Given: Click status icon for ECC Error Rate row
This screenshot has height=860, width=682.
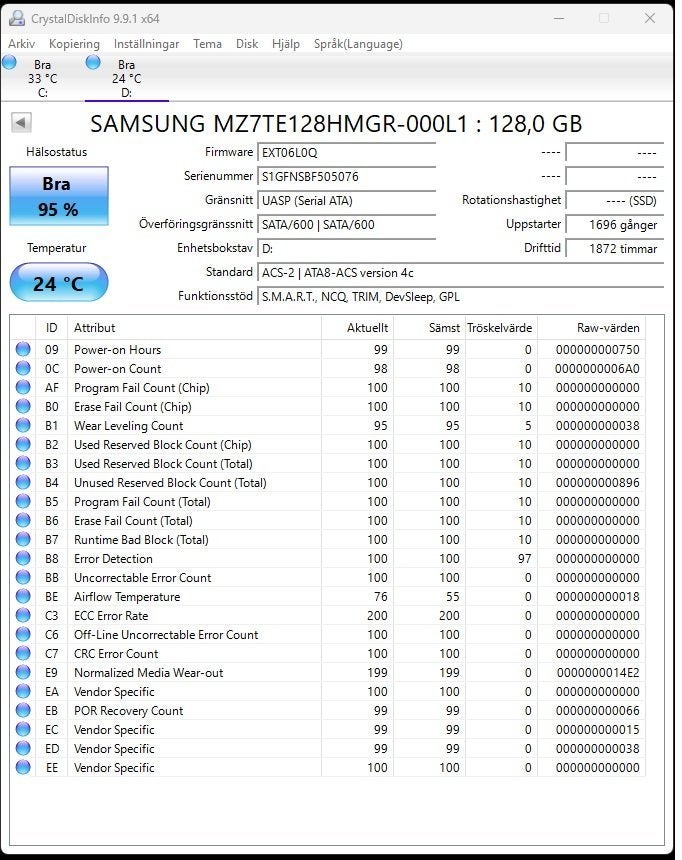Looking at the screenshot, I should click(x=23, y=615).
